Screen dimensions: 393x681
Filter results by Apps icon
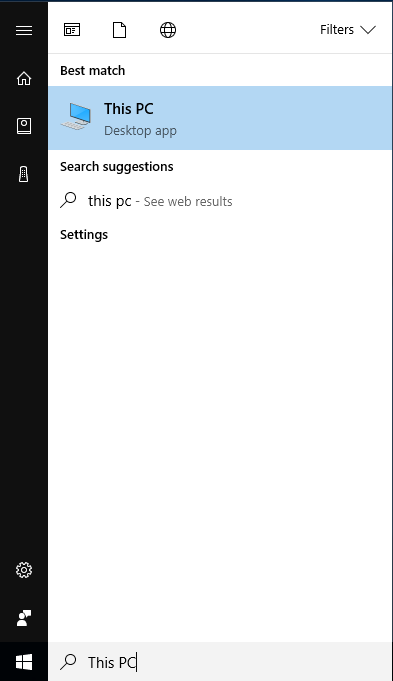[x=72, y=30]
